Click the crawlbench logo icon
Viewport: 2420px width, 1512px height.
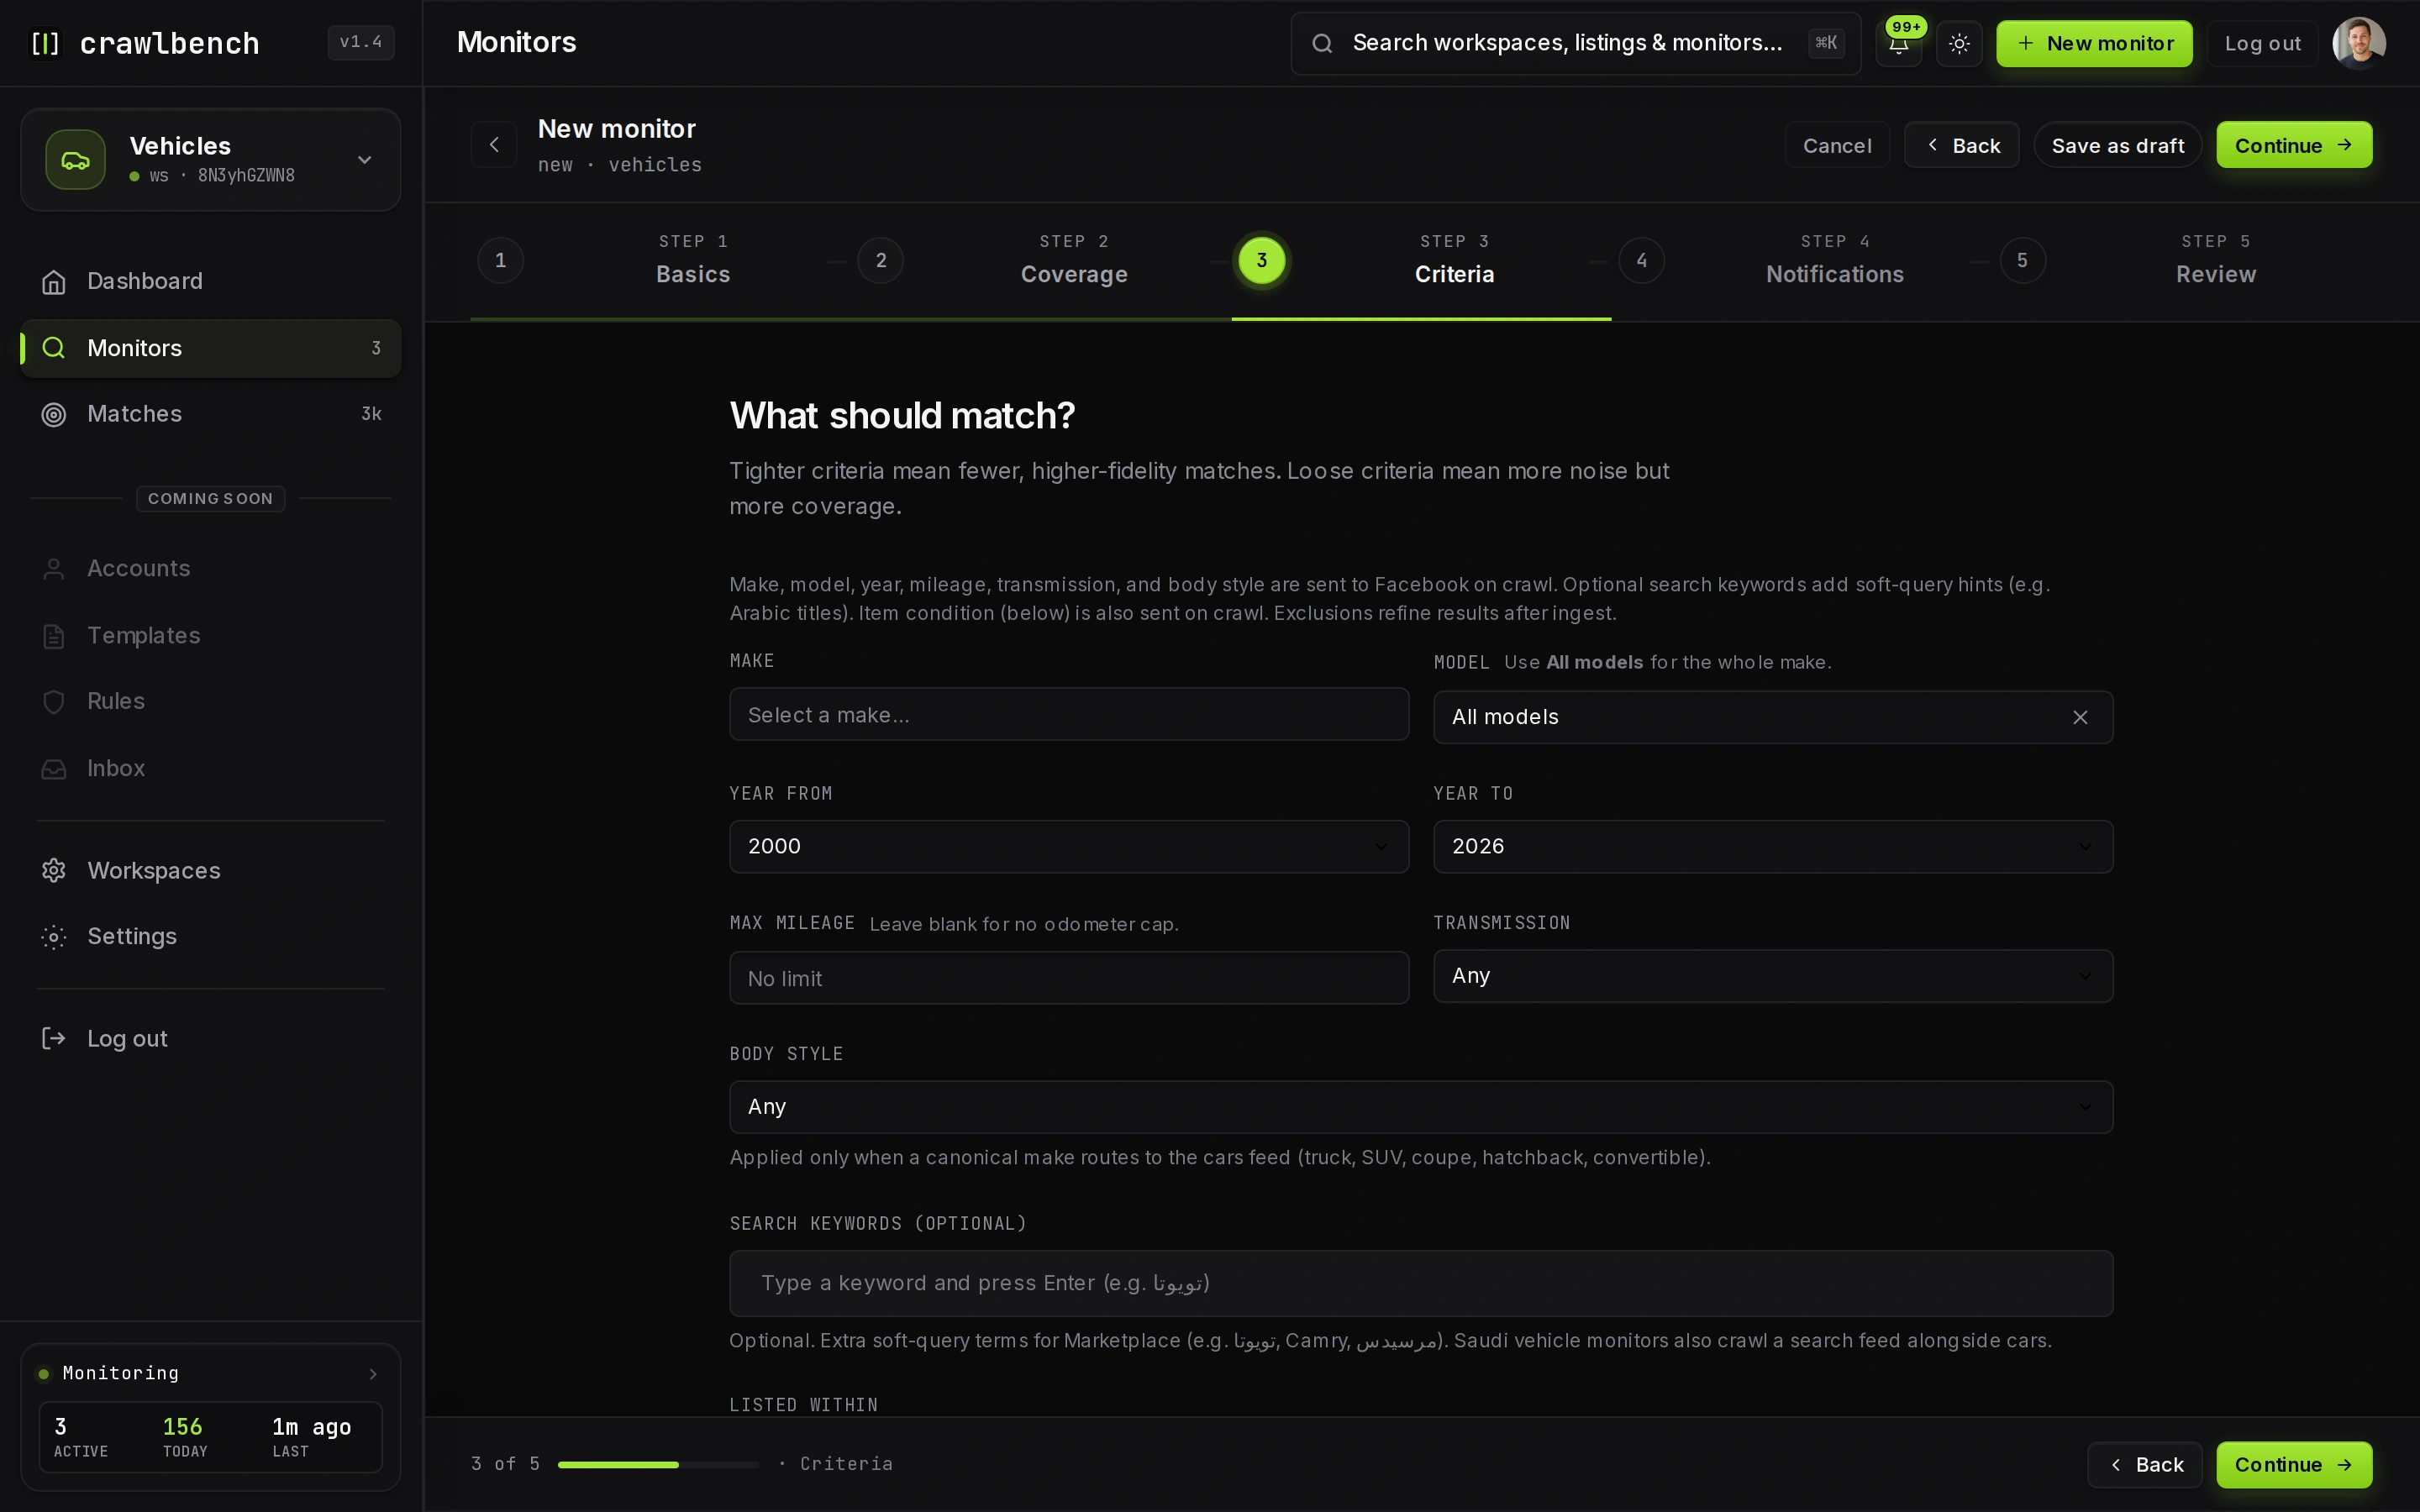tap(45, 43)
